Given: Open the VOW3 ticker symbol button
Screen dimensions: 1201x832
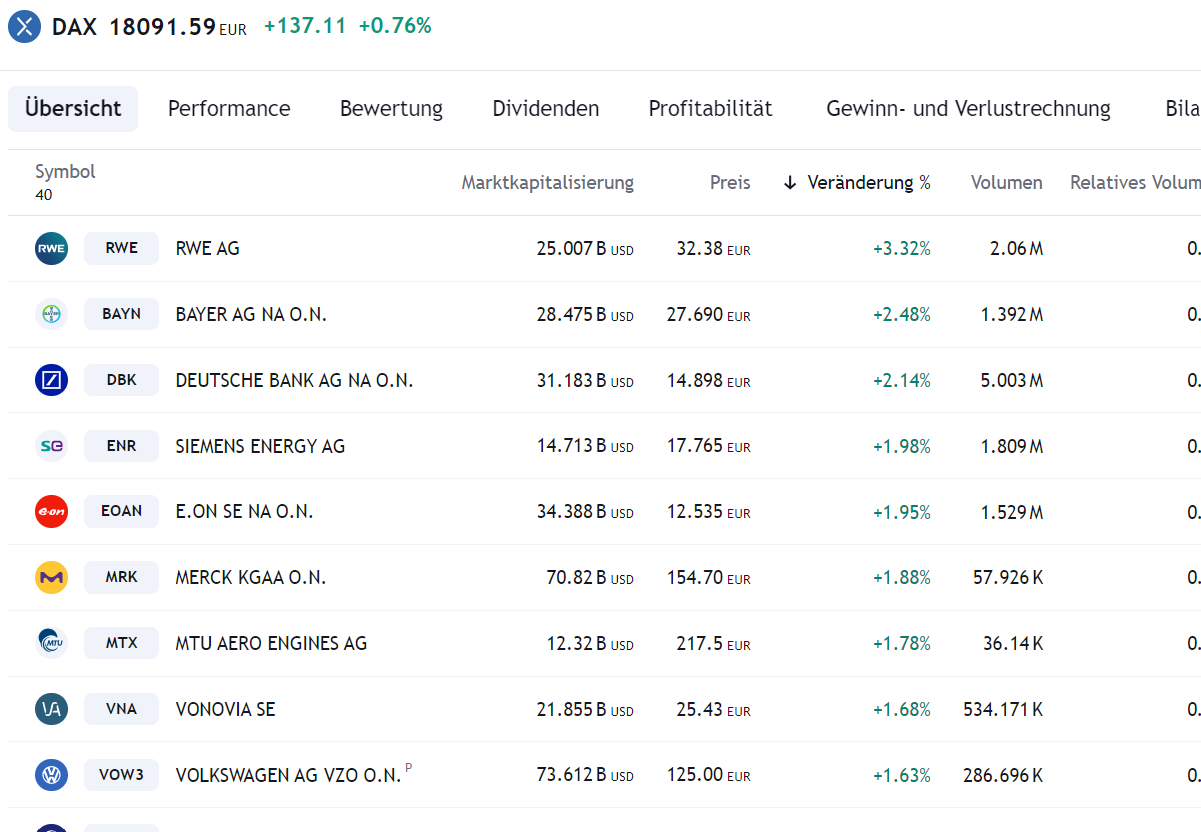Looking at the screenshot, I should click(121, 774).
